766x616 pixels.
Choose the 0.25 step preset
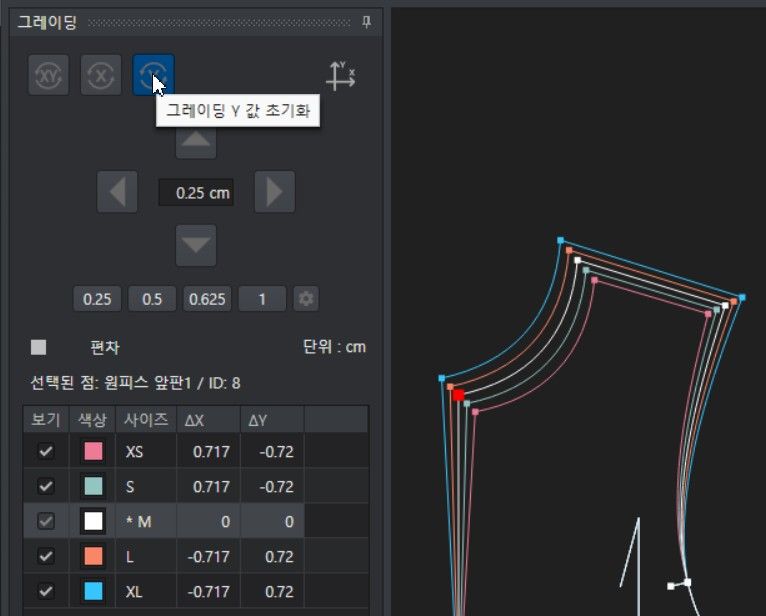(97, 299)
